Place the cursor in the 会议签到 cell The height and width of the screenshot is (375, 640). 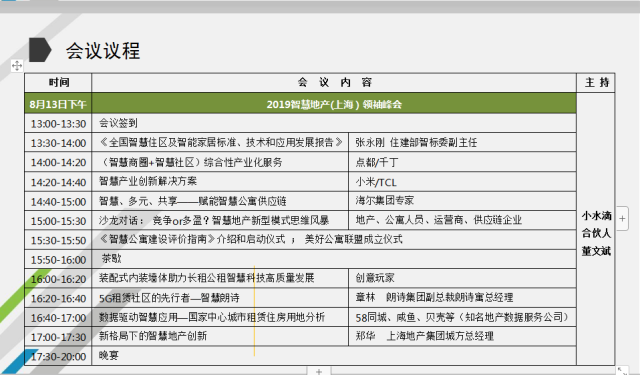[x=334, y=123]
